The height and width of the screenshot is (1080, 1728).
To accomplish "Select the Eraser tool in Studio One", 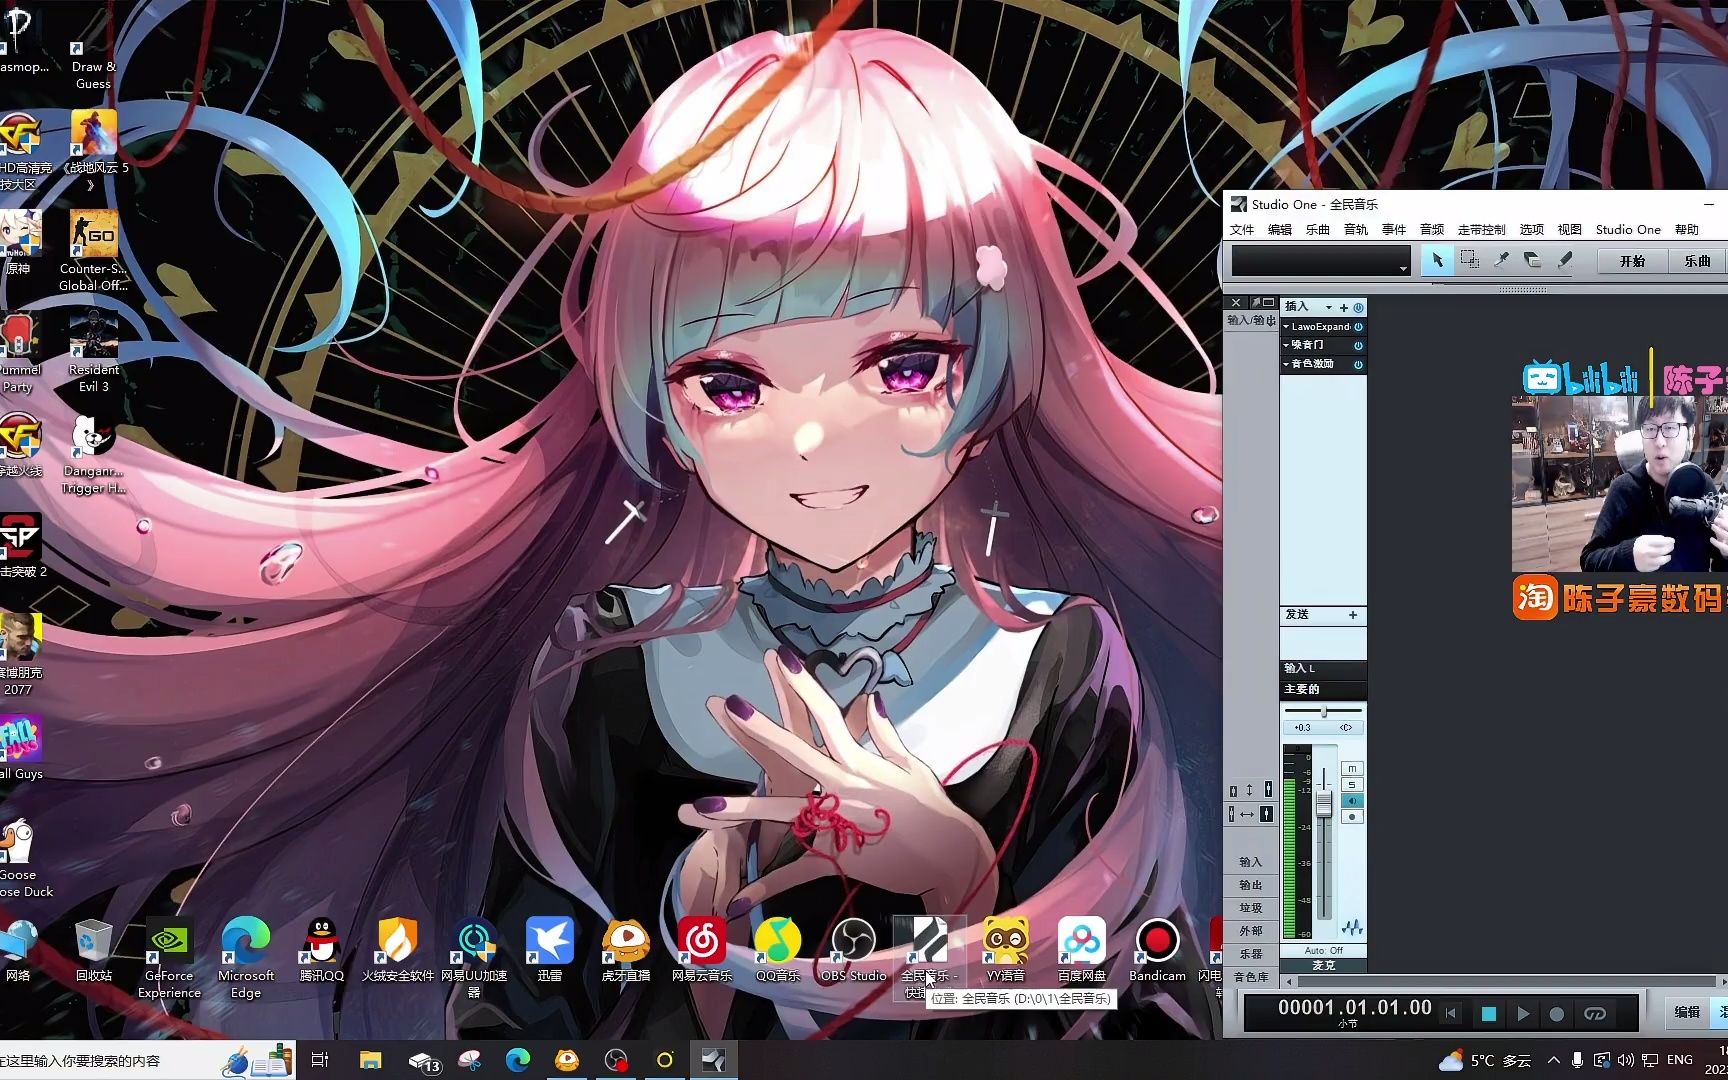I will coord(1532,260).
